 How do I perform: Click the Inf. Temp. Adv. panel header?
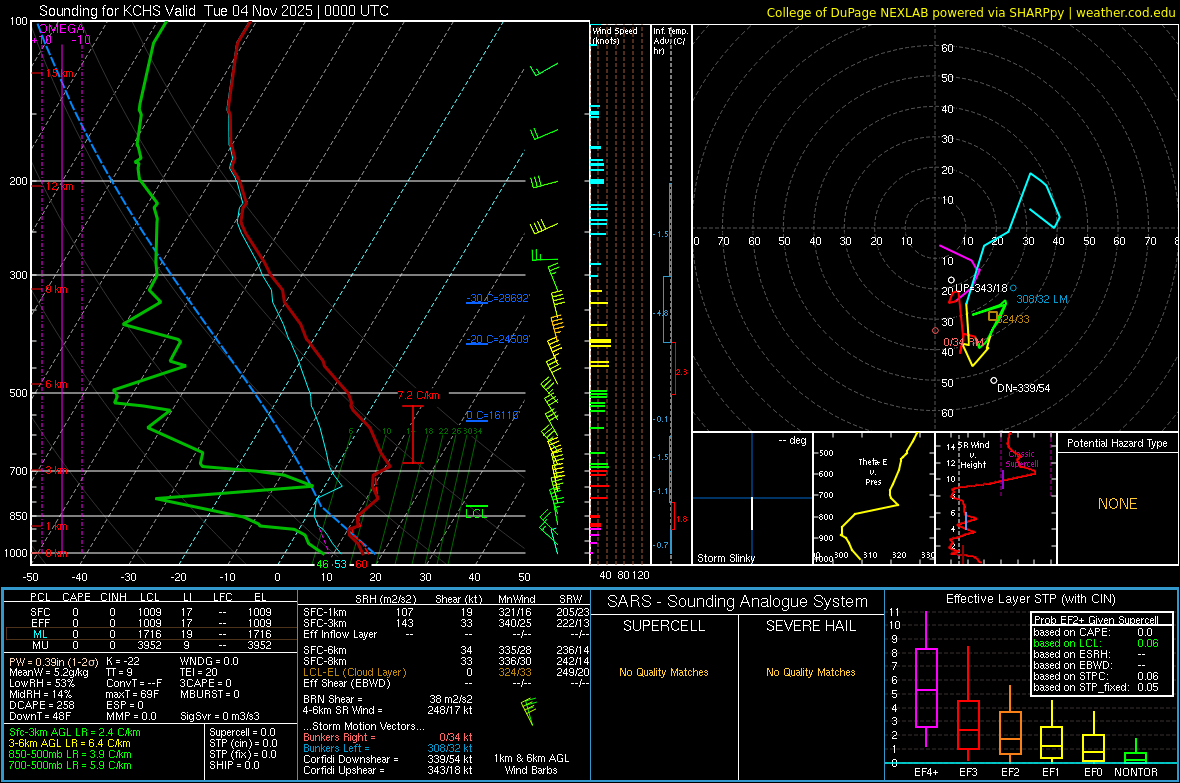click(670, 41)
